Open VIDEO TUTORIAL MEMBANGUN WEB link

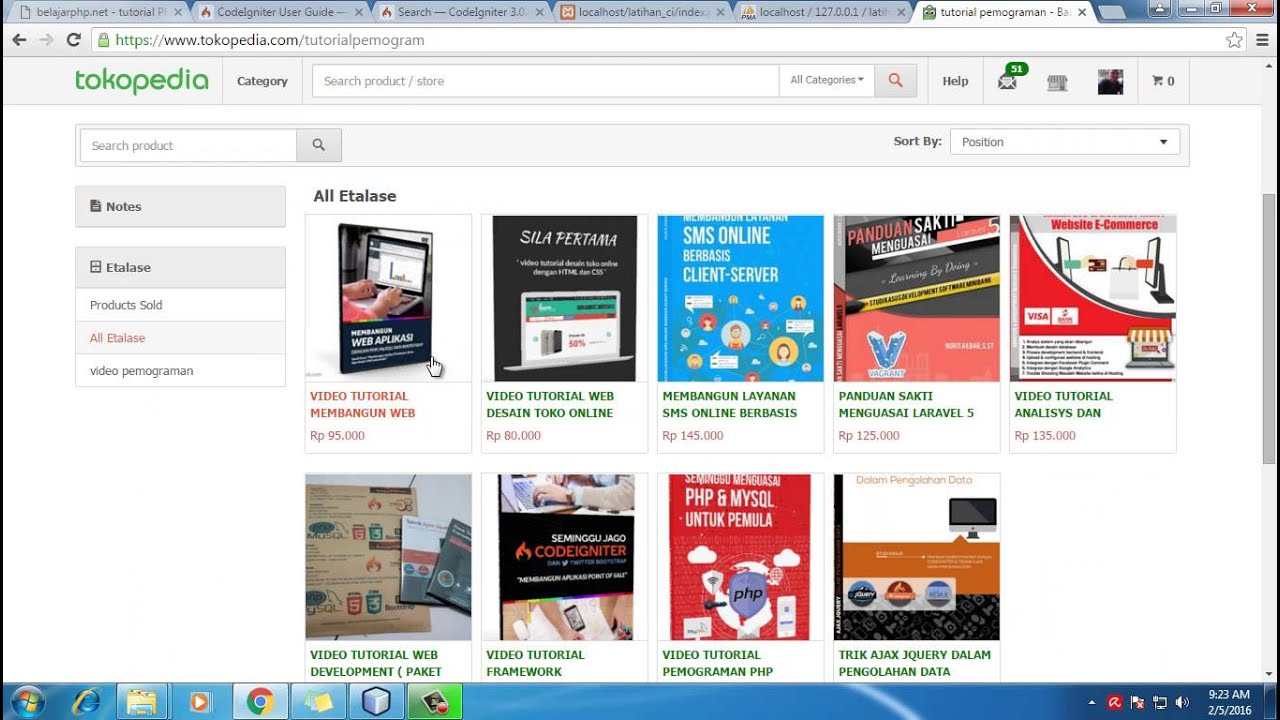pyautogui.click(x=362, y=404)
